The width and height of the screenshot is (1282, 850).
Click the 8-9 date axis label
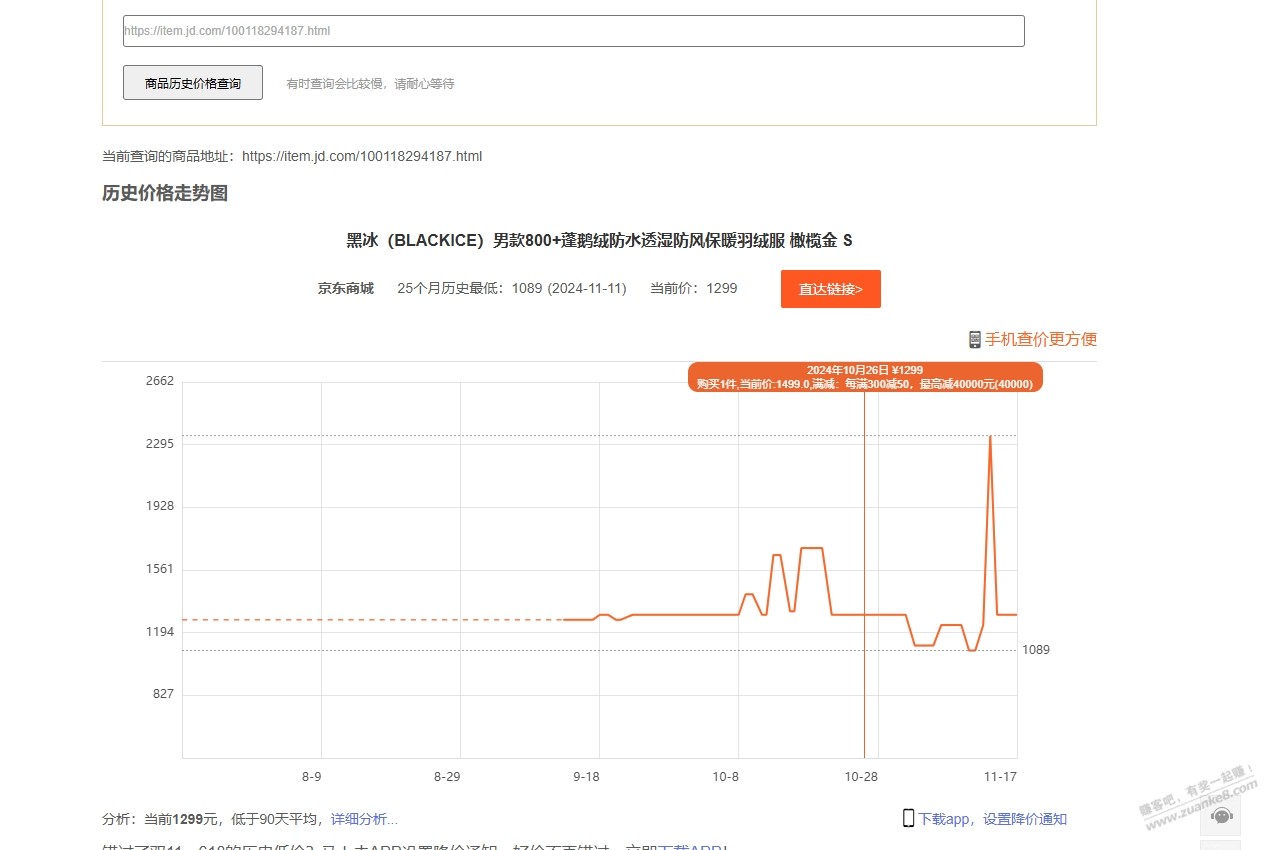pos(311,777)
